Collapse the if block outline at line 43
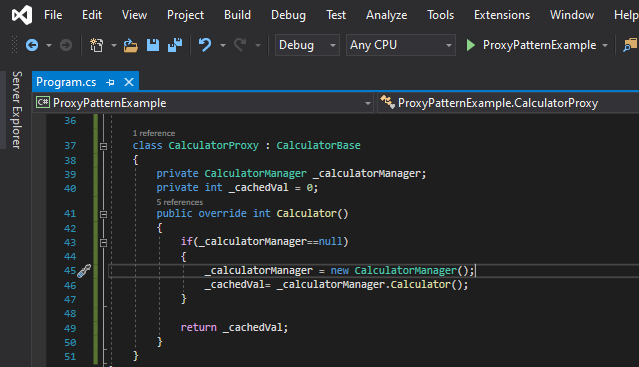 (x=104, y=242)
